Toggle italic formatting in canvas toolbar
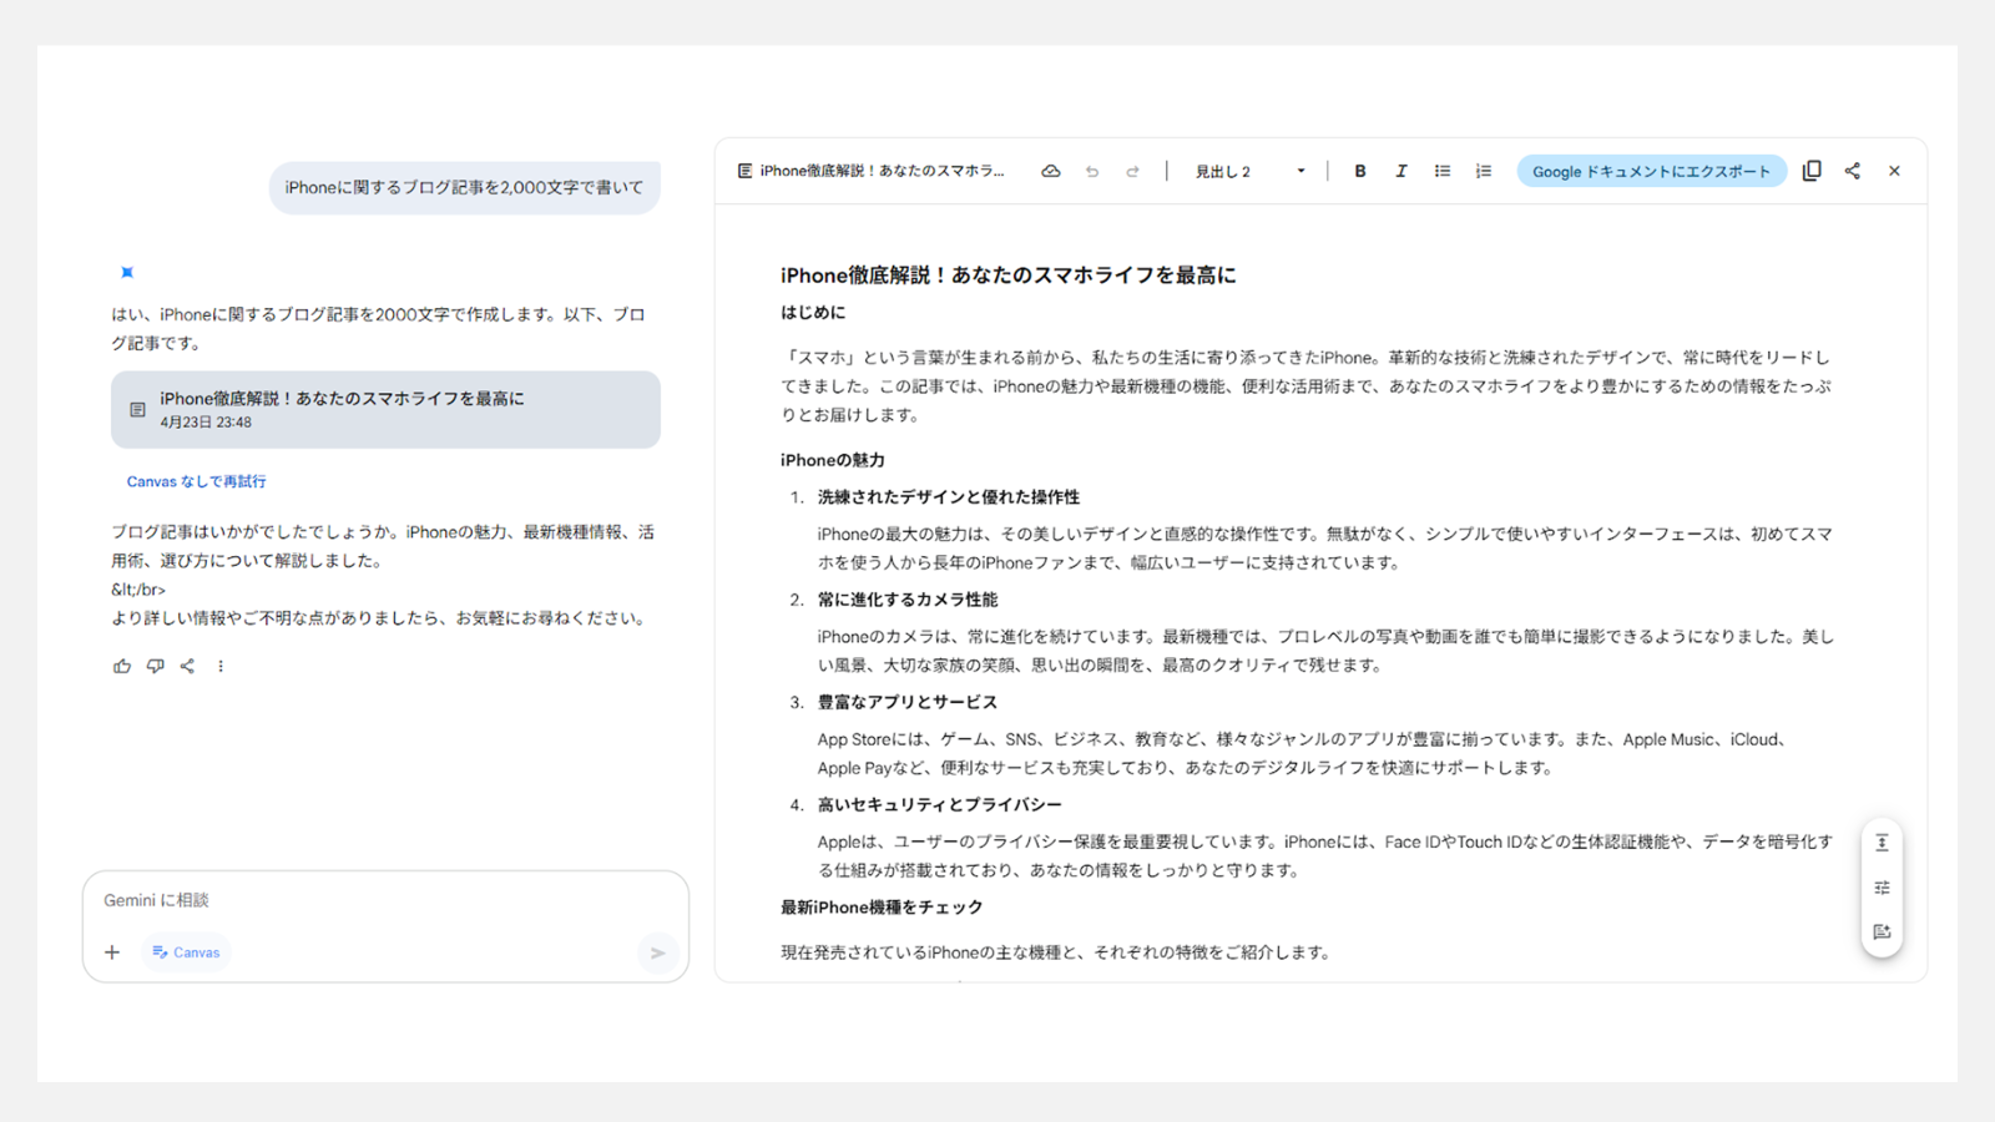 coord(1401,171)
